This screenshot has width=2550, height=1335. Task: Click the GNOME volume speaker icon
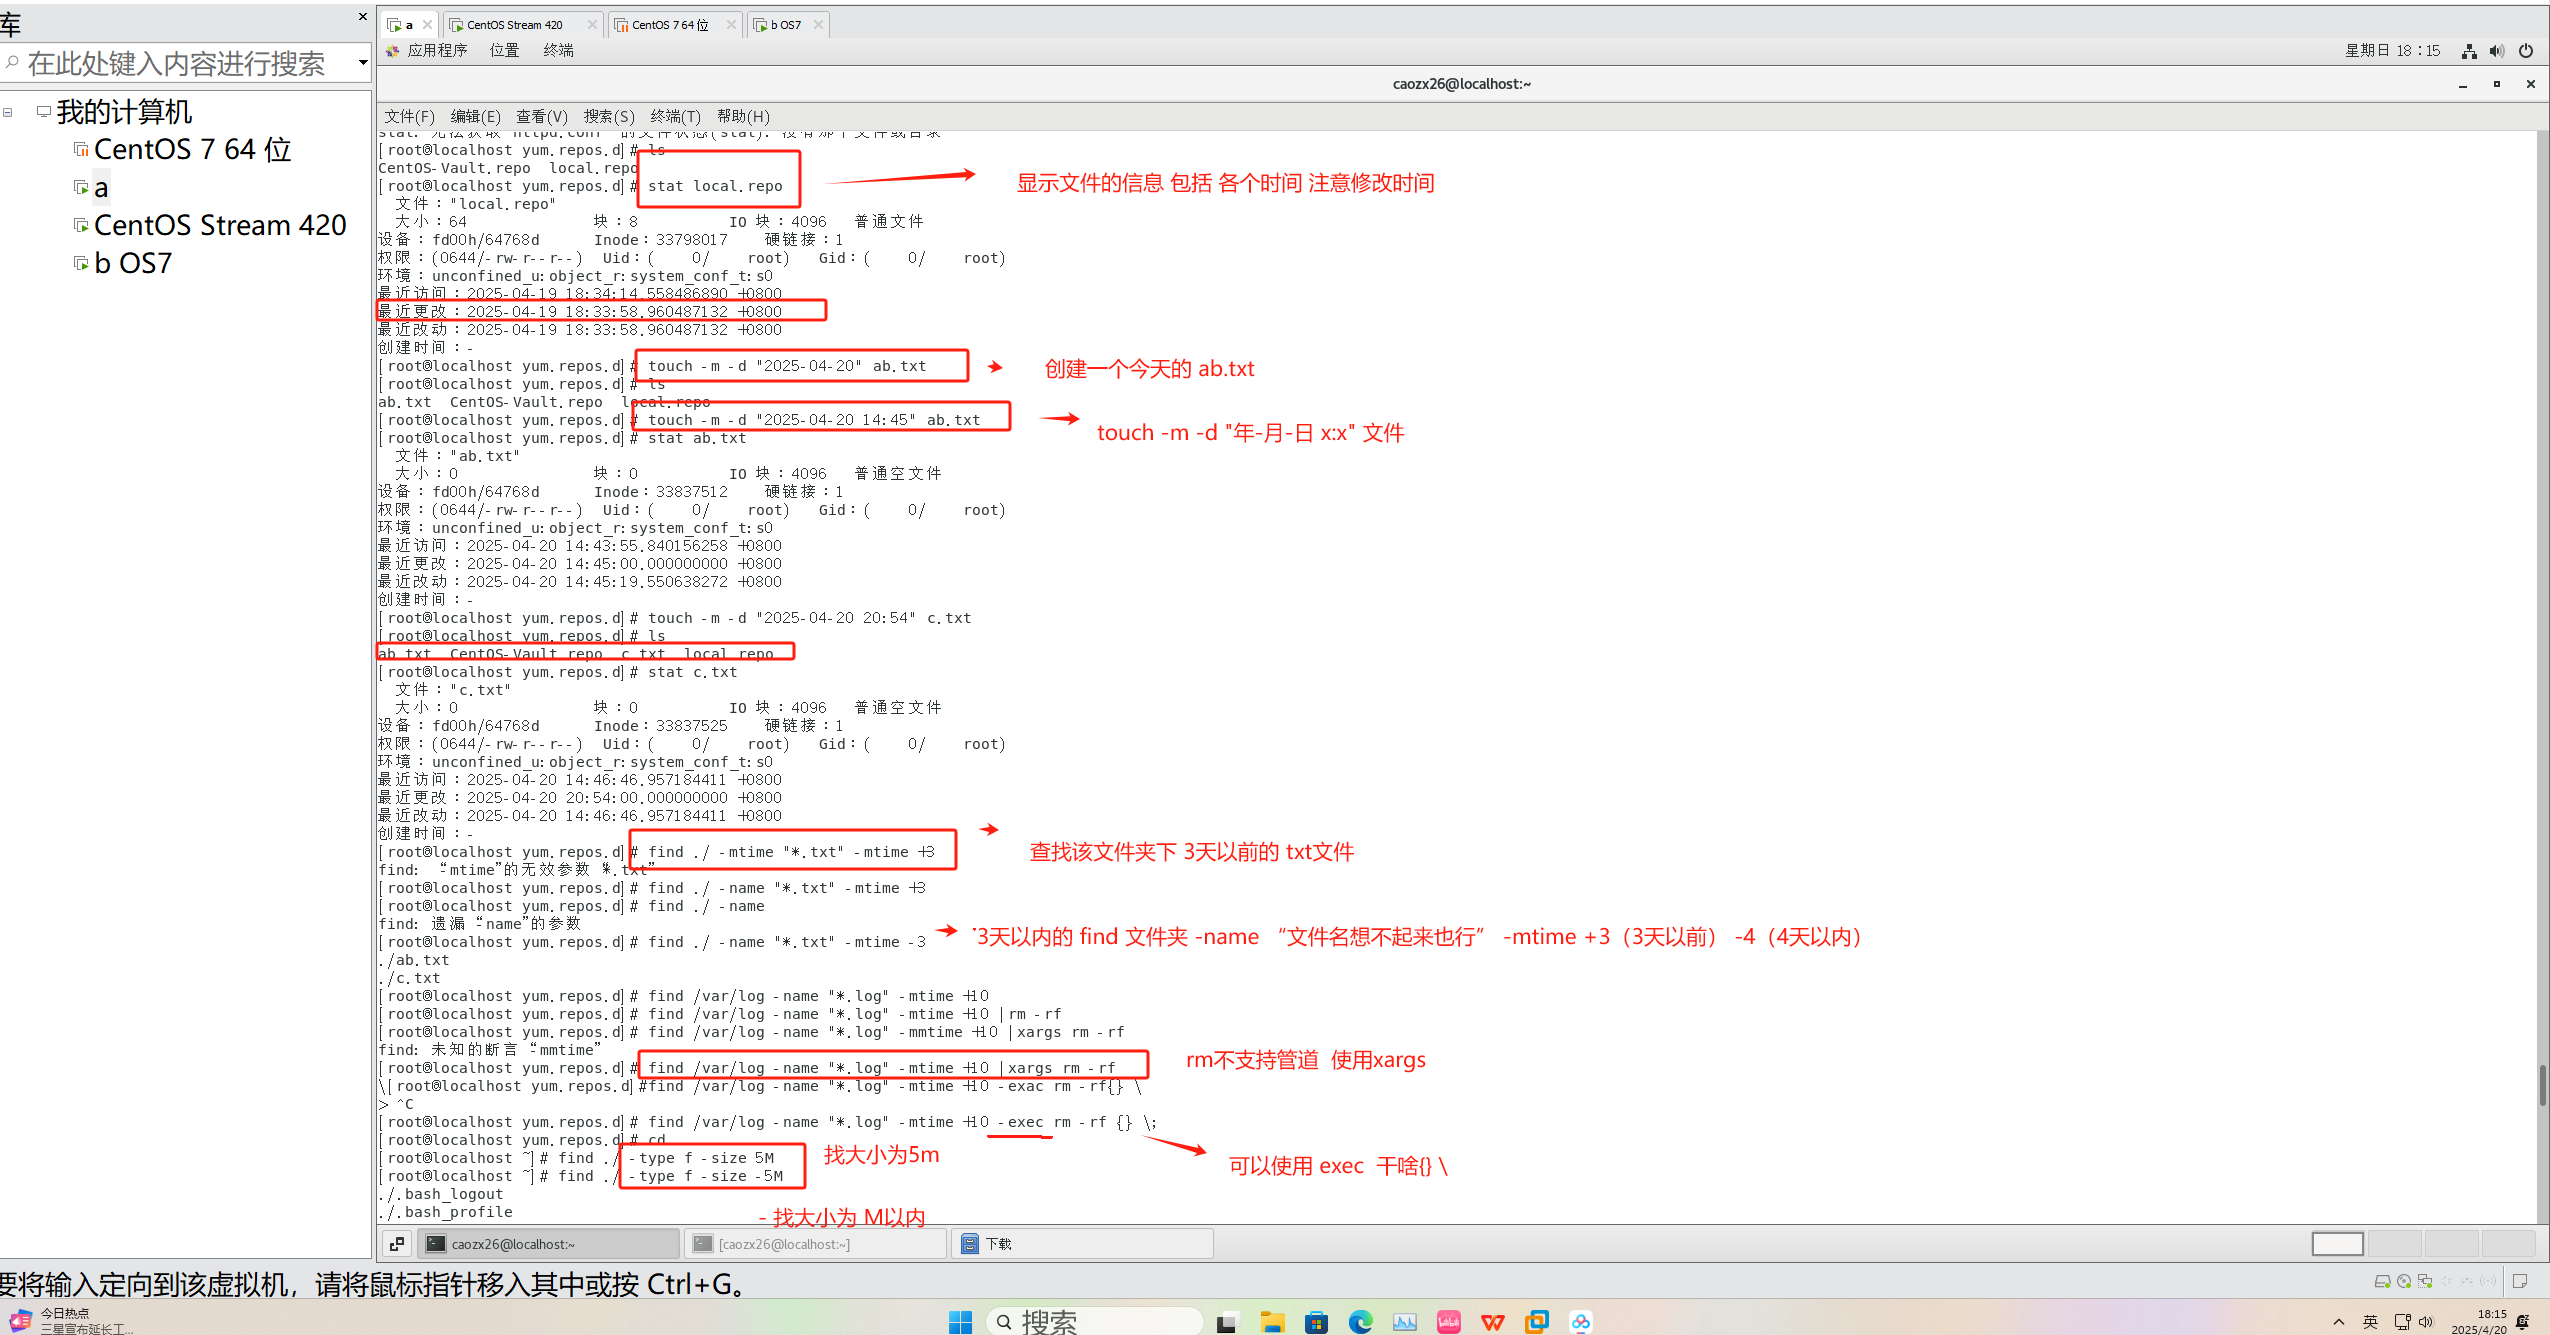(2497, 51)
